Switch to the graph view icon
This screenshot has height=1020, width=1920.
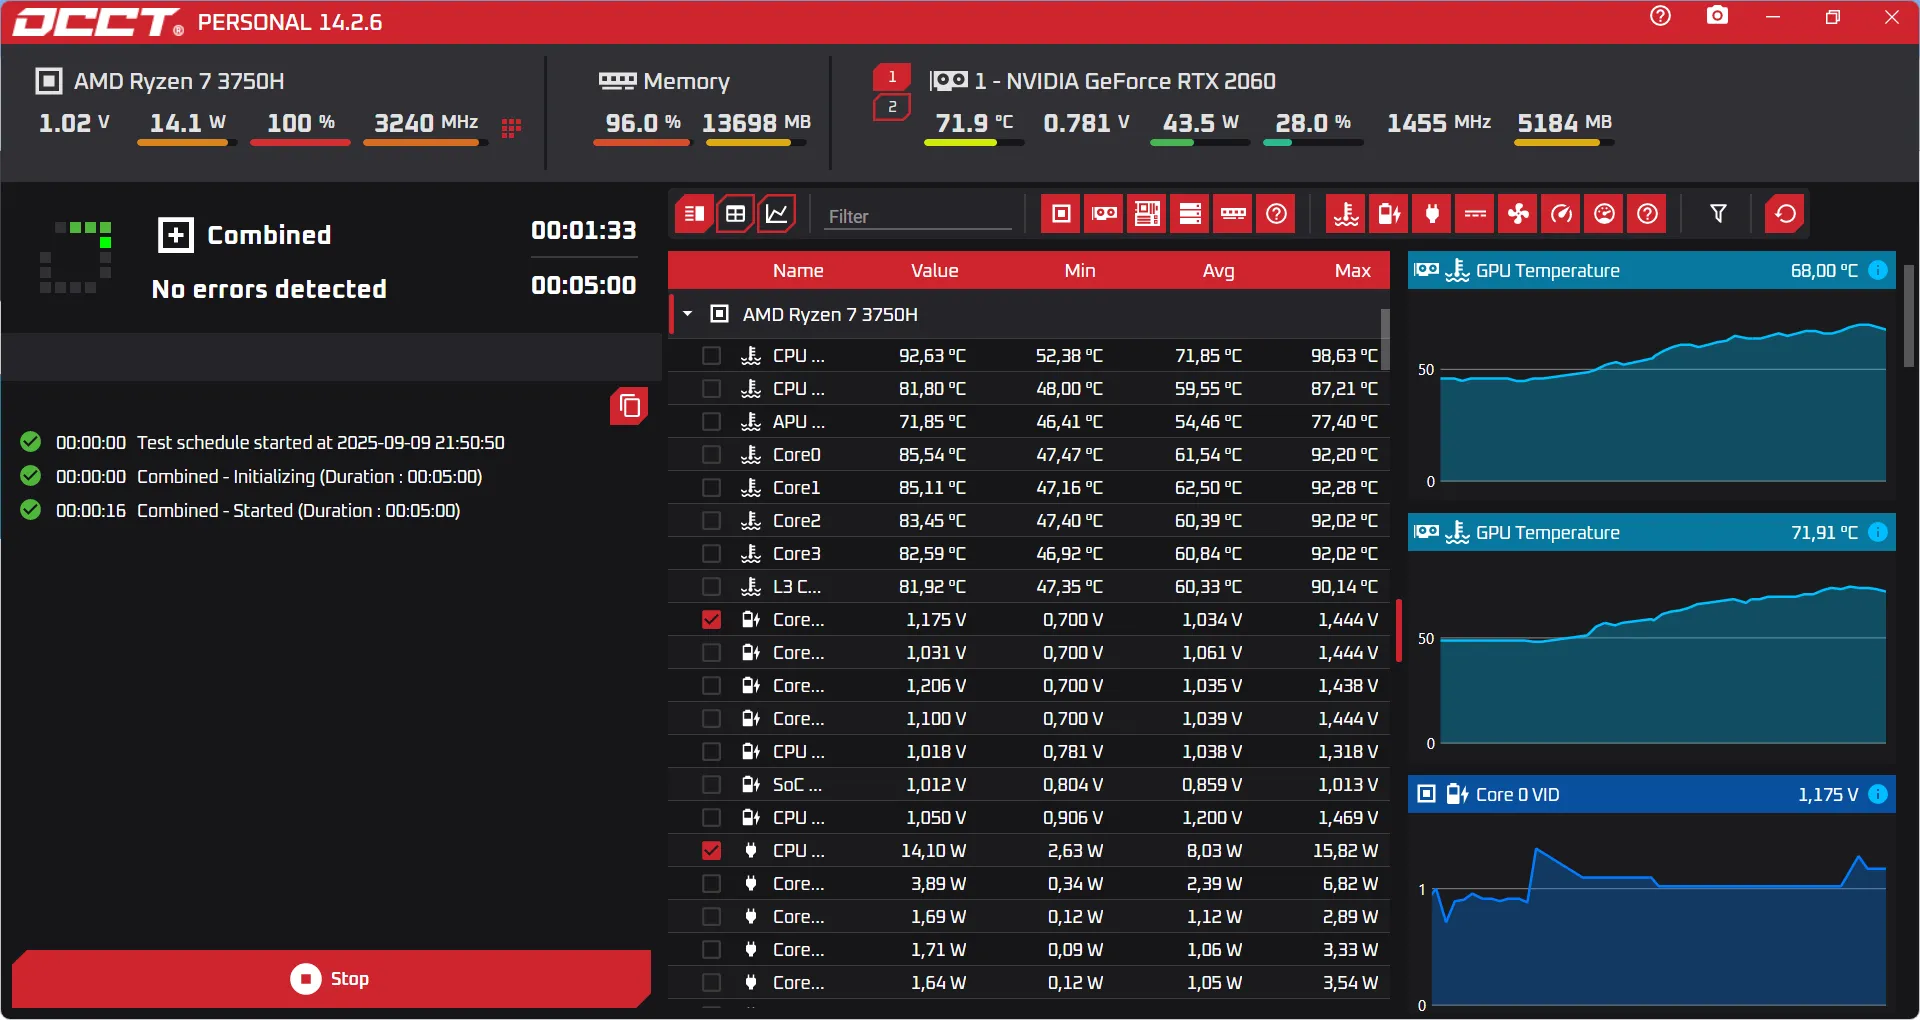tap(777, 214)
